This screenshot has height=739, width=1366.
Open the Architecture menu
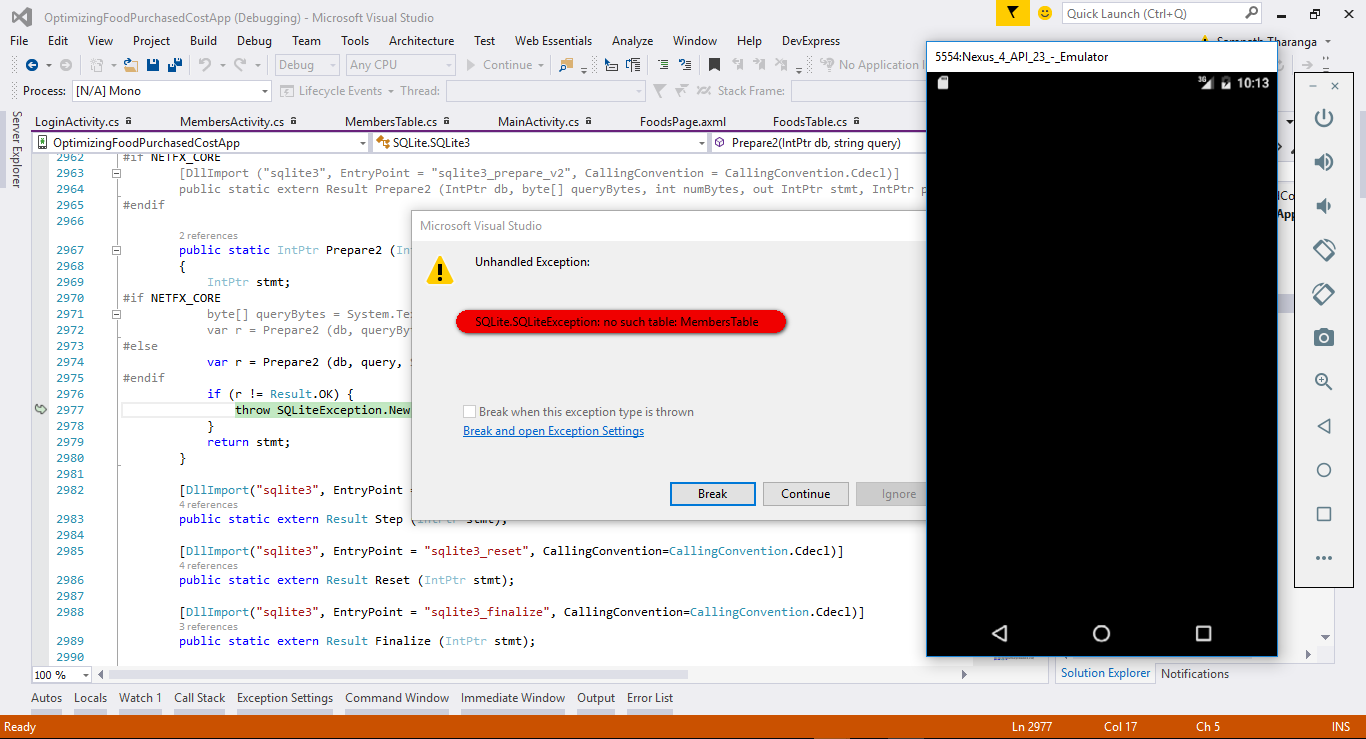coord(421,41)
